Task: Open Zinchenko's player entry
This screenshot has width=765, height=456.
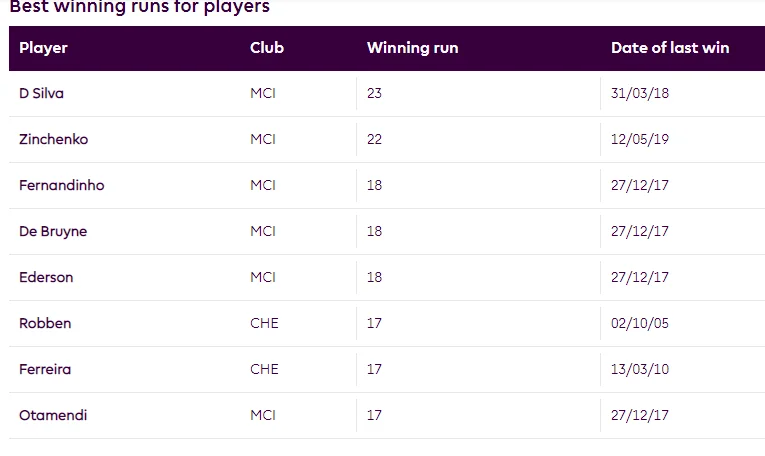Action: click(53, 140)
